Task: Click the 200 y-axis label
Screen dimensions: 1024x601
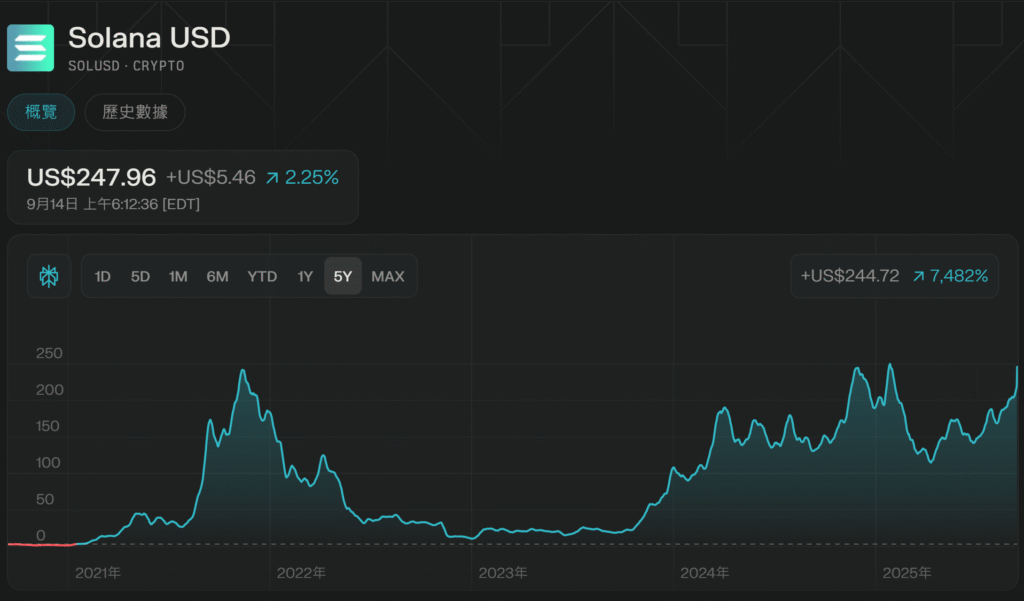Action: click(x=49, y=390)
